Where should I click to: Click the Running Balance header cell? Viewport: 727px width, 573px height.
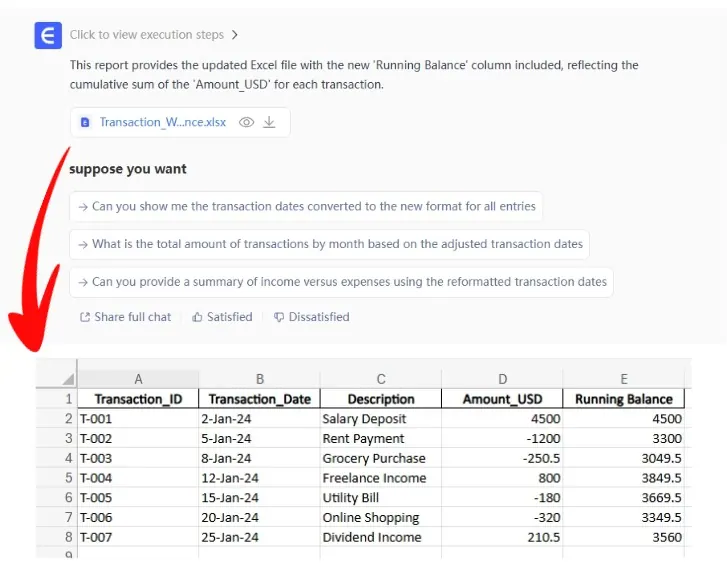coord(624,399)
